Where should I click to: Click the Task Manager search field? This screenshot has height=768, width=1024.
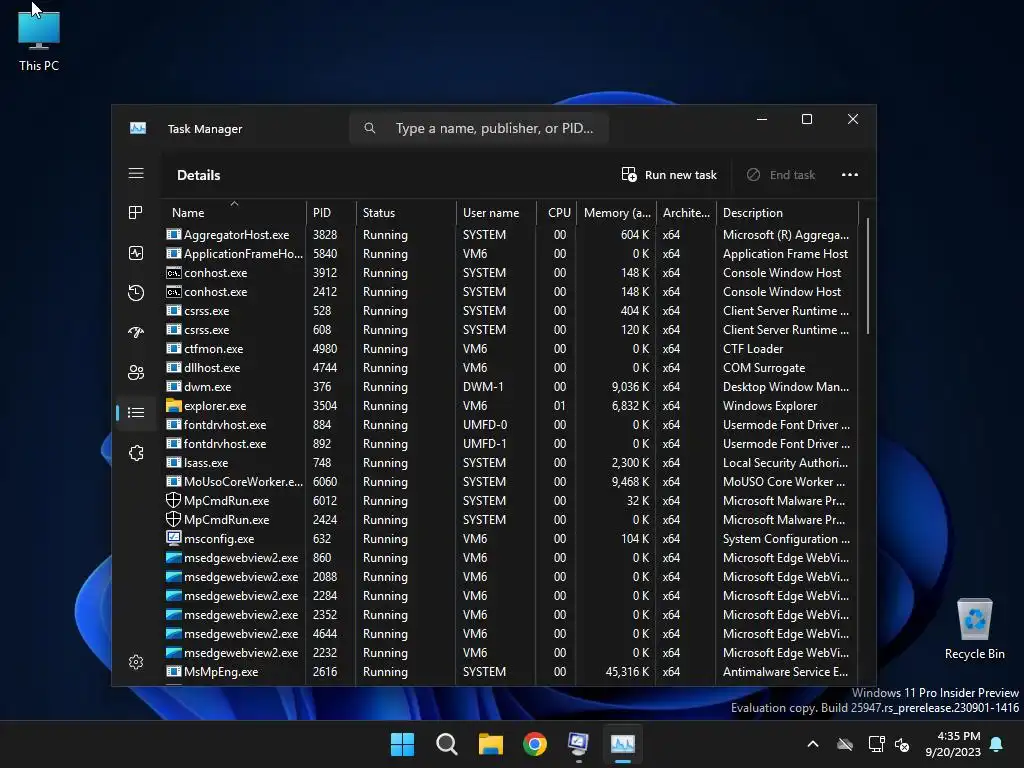[479, 128]
